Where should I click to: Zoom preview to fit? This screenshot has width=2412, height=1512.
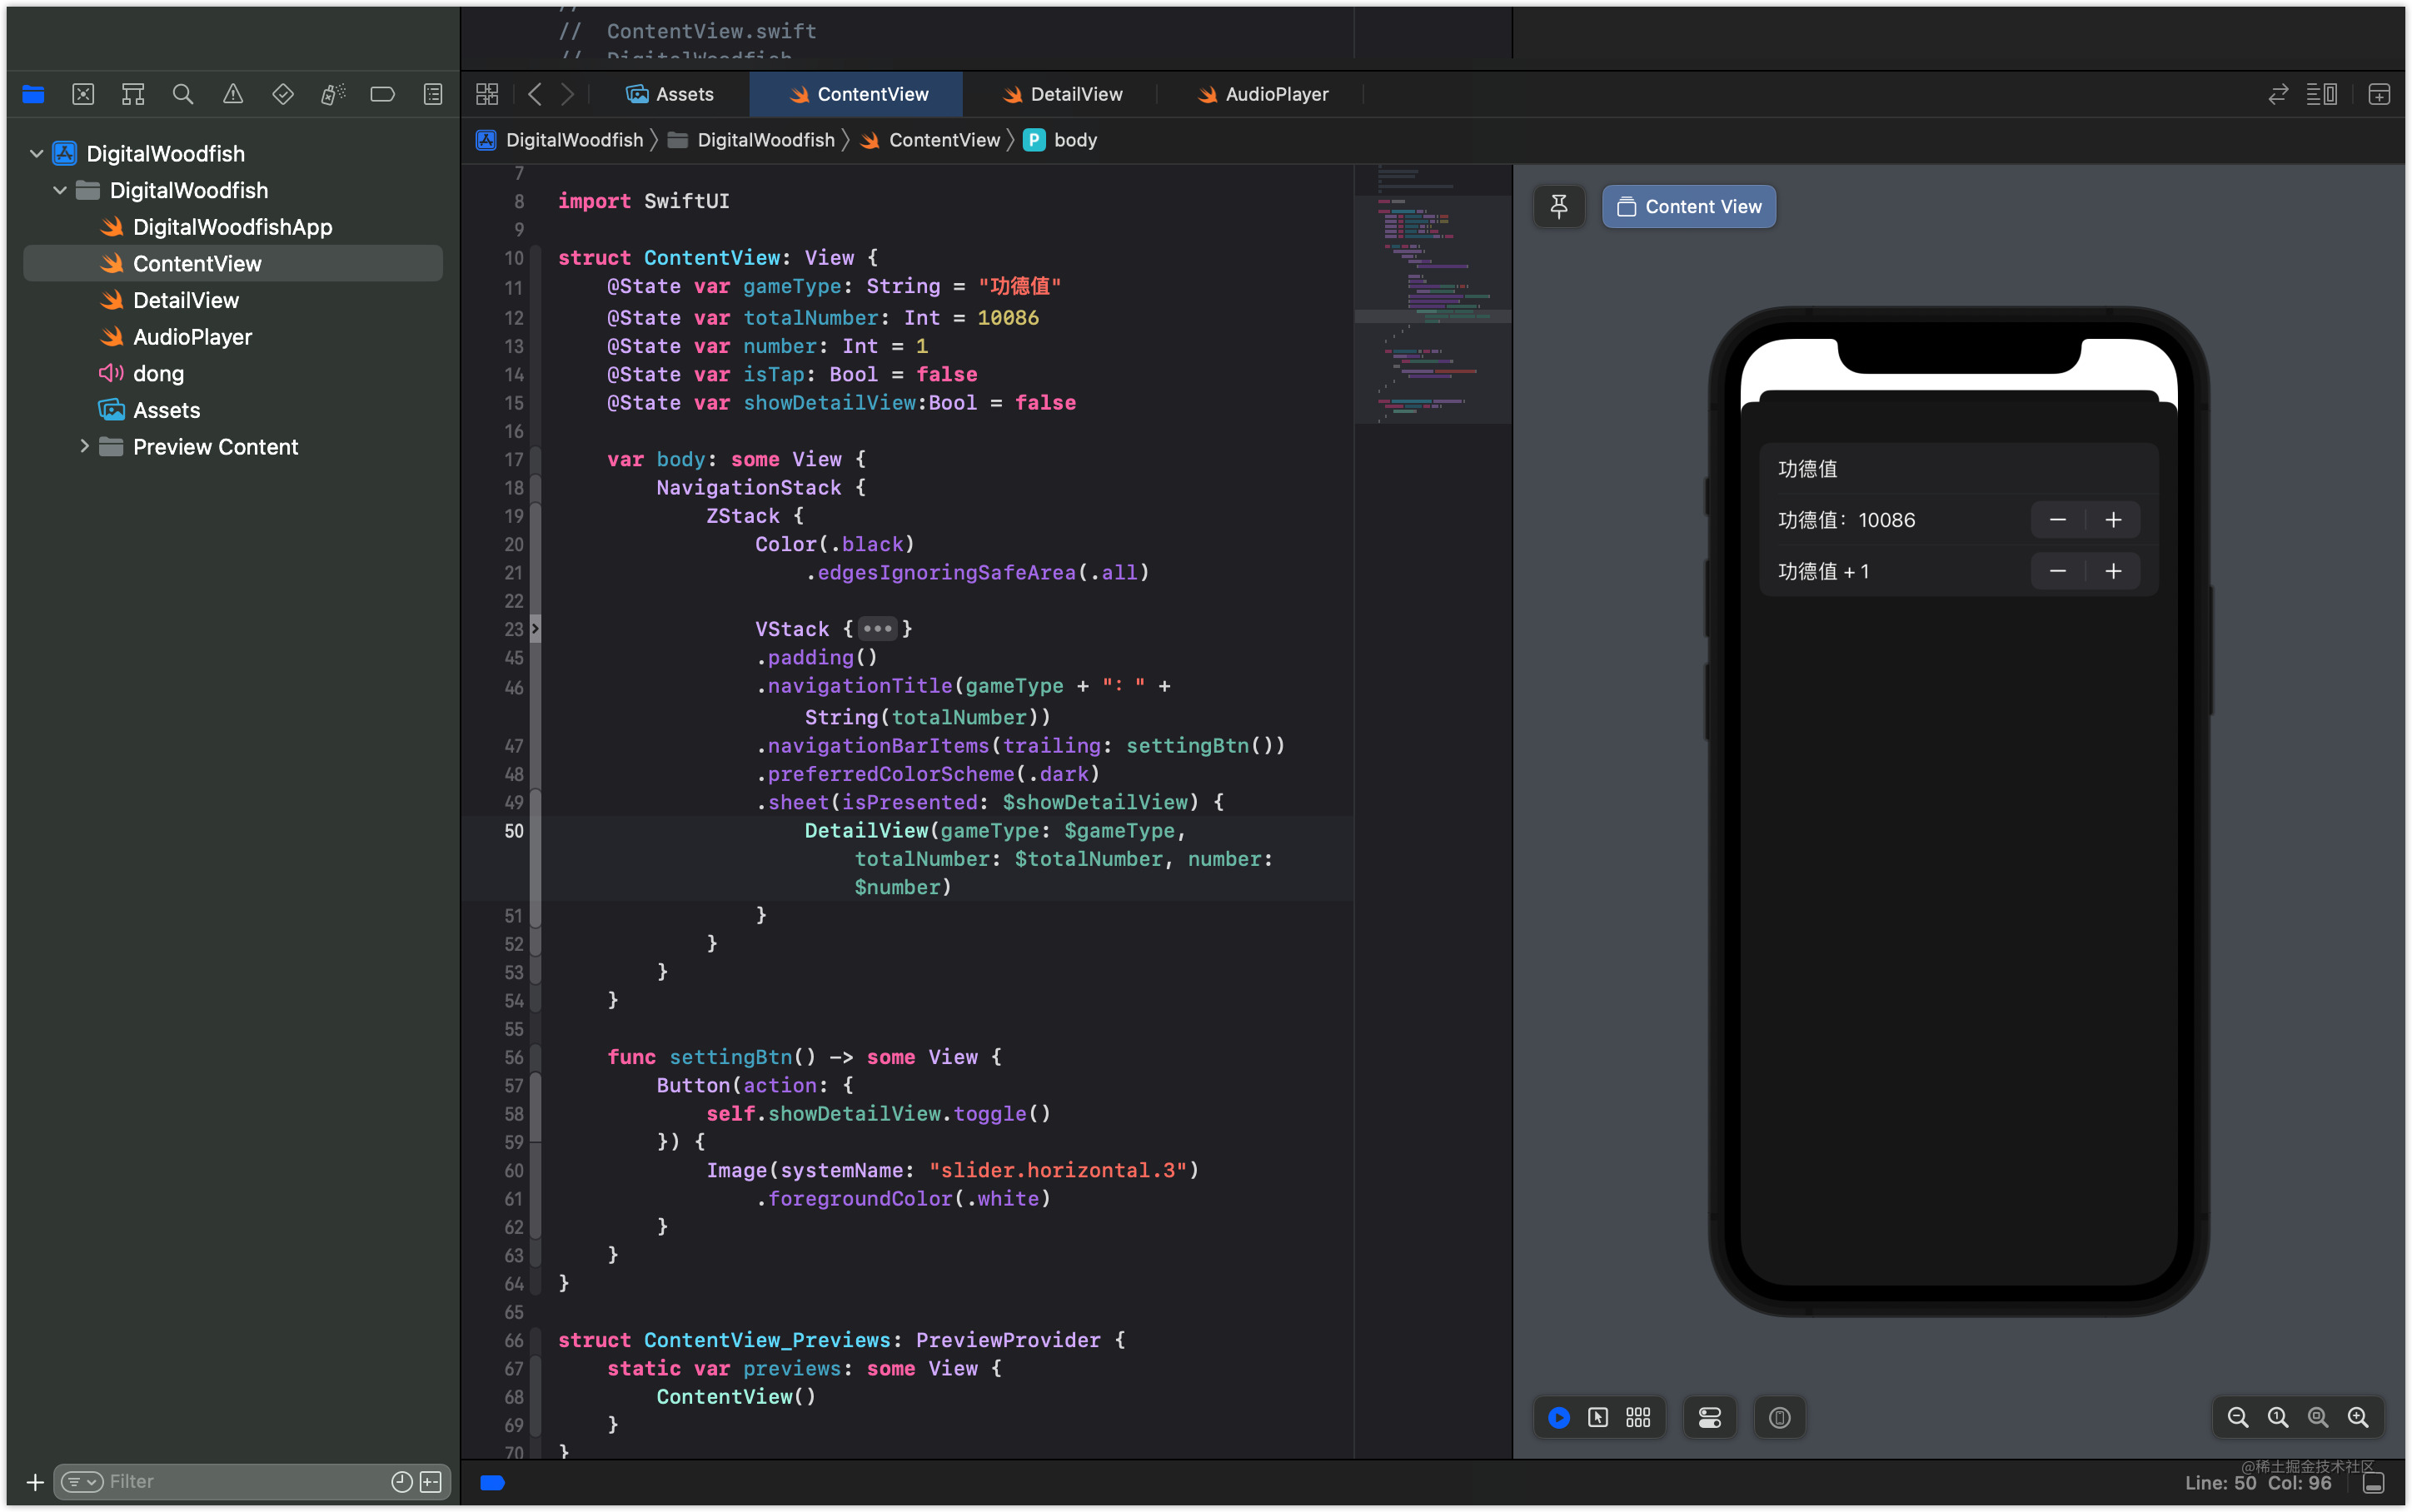[2318, 1417]
